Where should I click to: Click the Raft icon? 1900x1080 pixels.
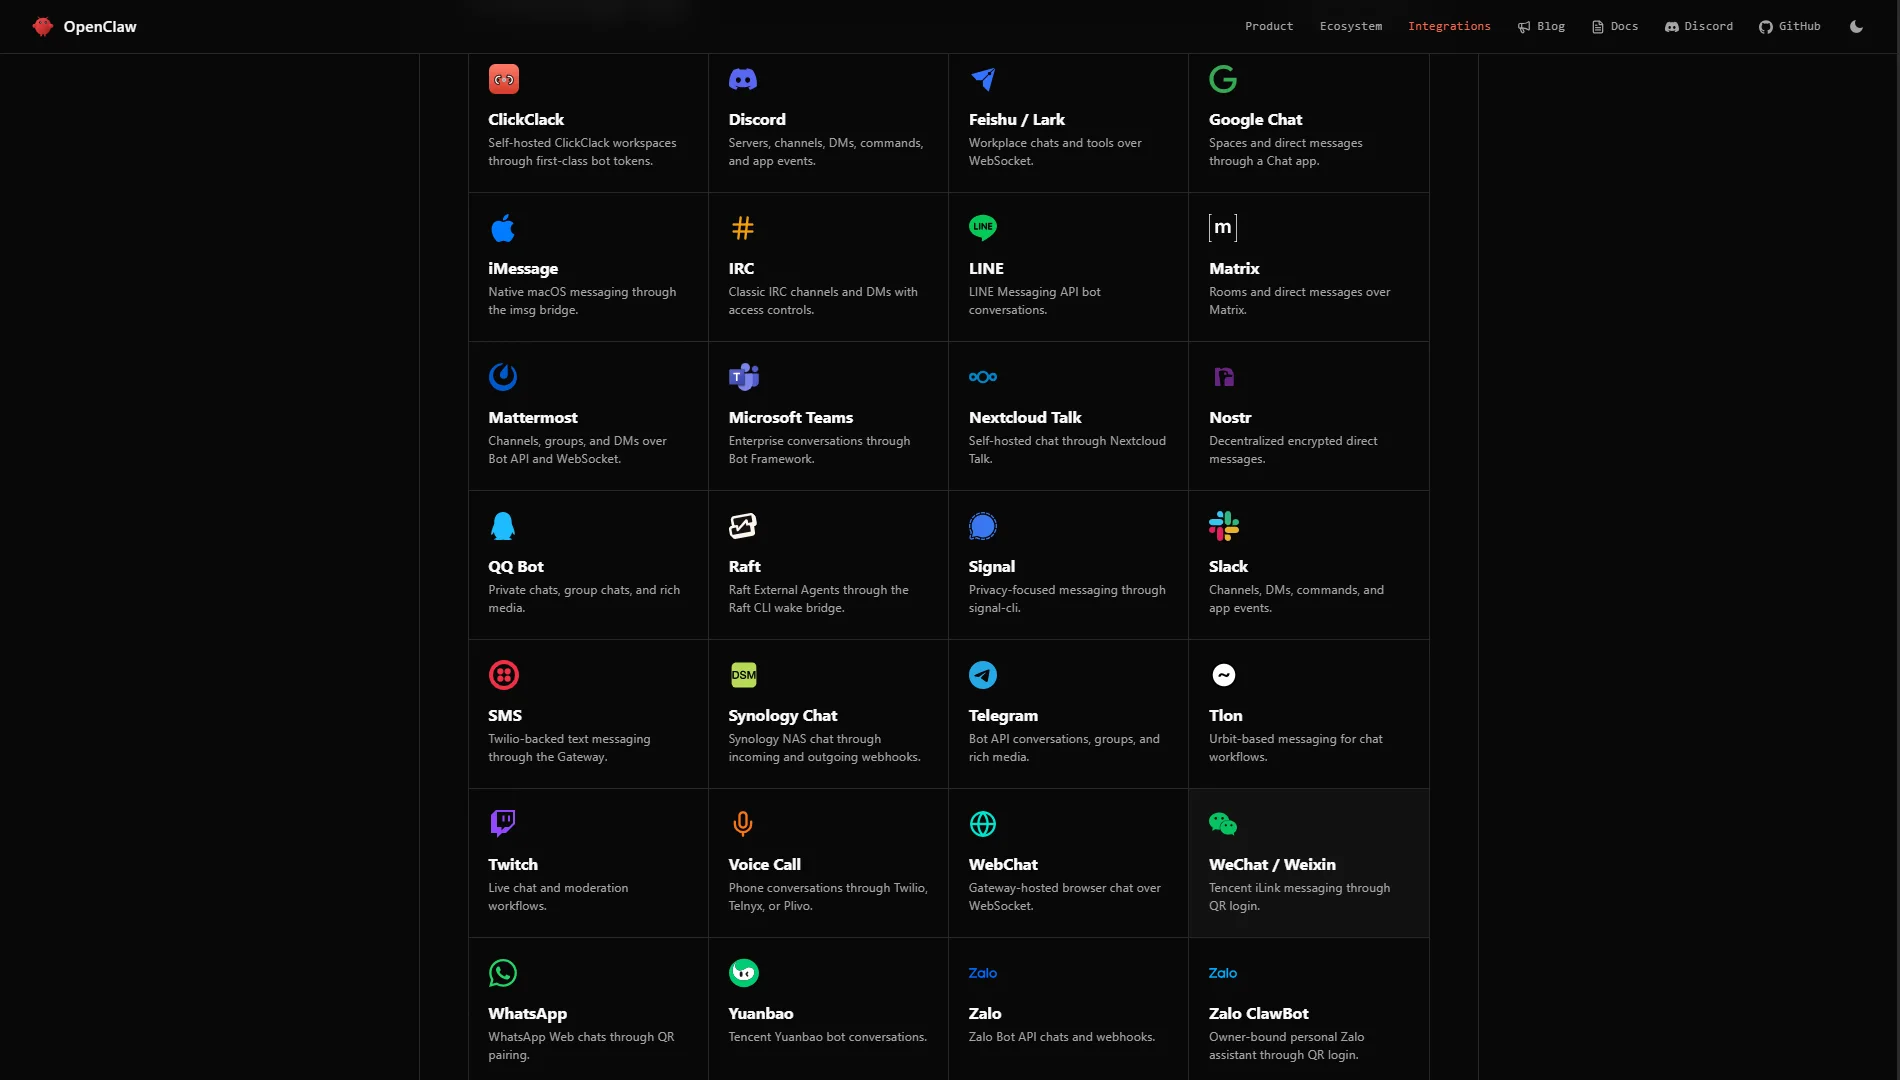pyautogui.click(x=743, y=526)
